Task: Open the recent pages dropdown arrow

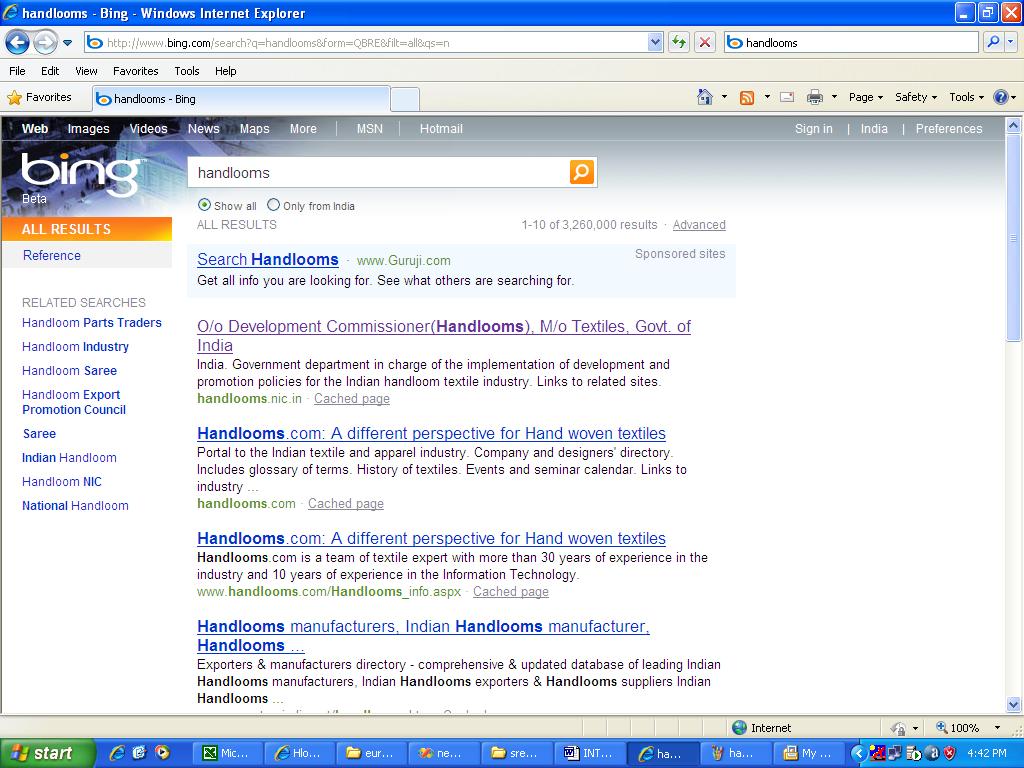Action: [67, 43]
